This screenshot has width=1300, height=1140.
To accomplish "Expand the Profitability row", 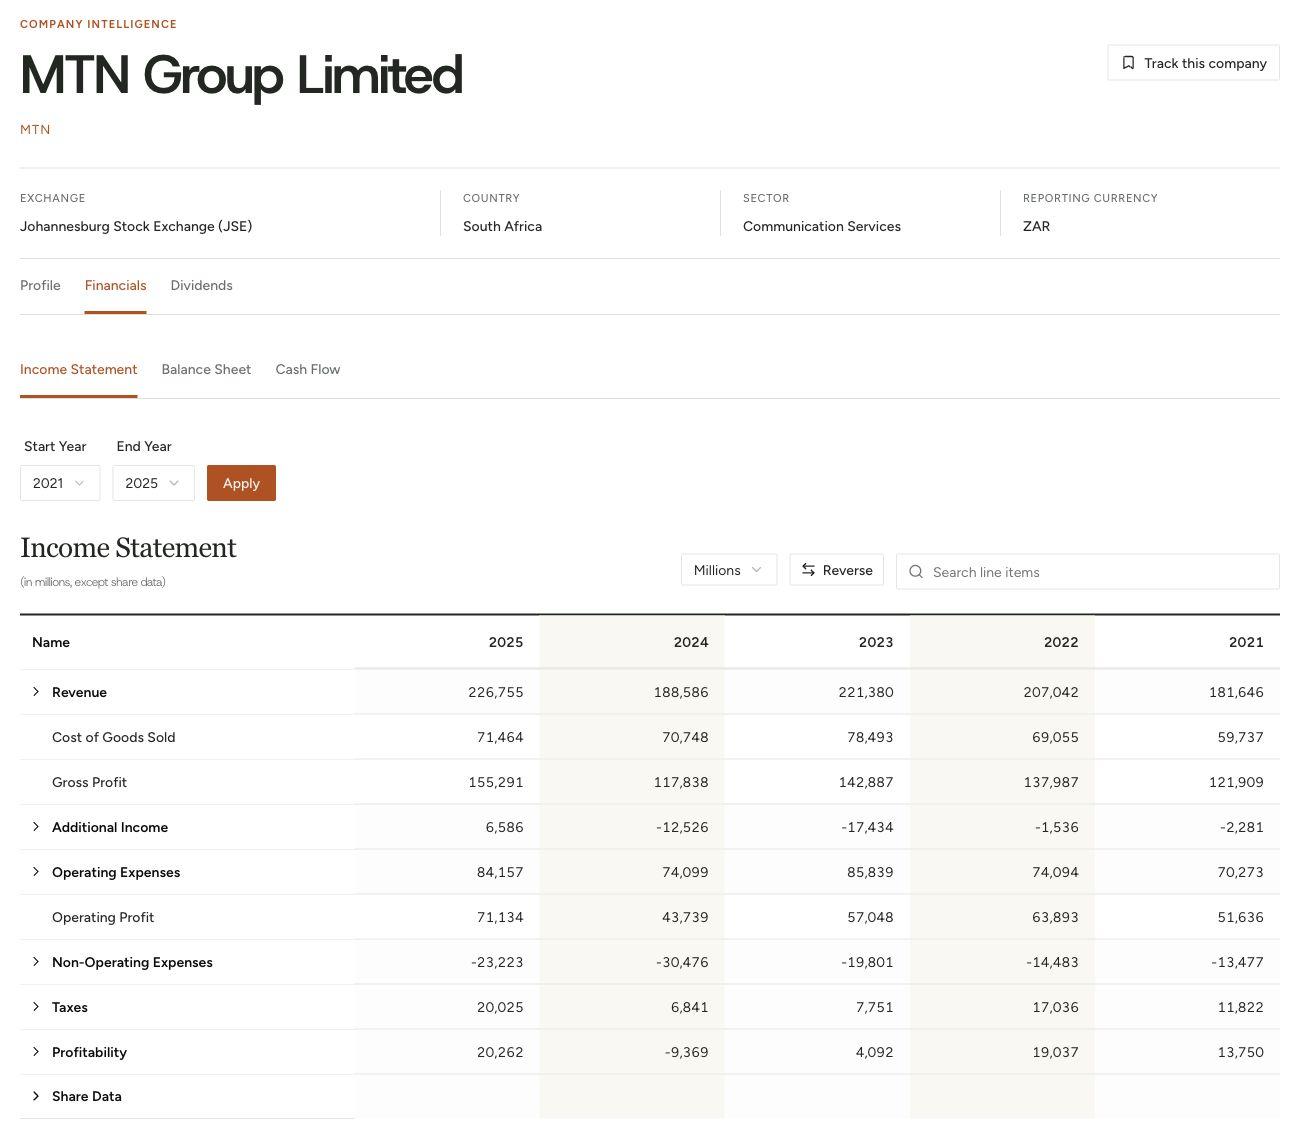I will (36, 1052).
